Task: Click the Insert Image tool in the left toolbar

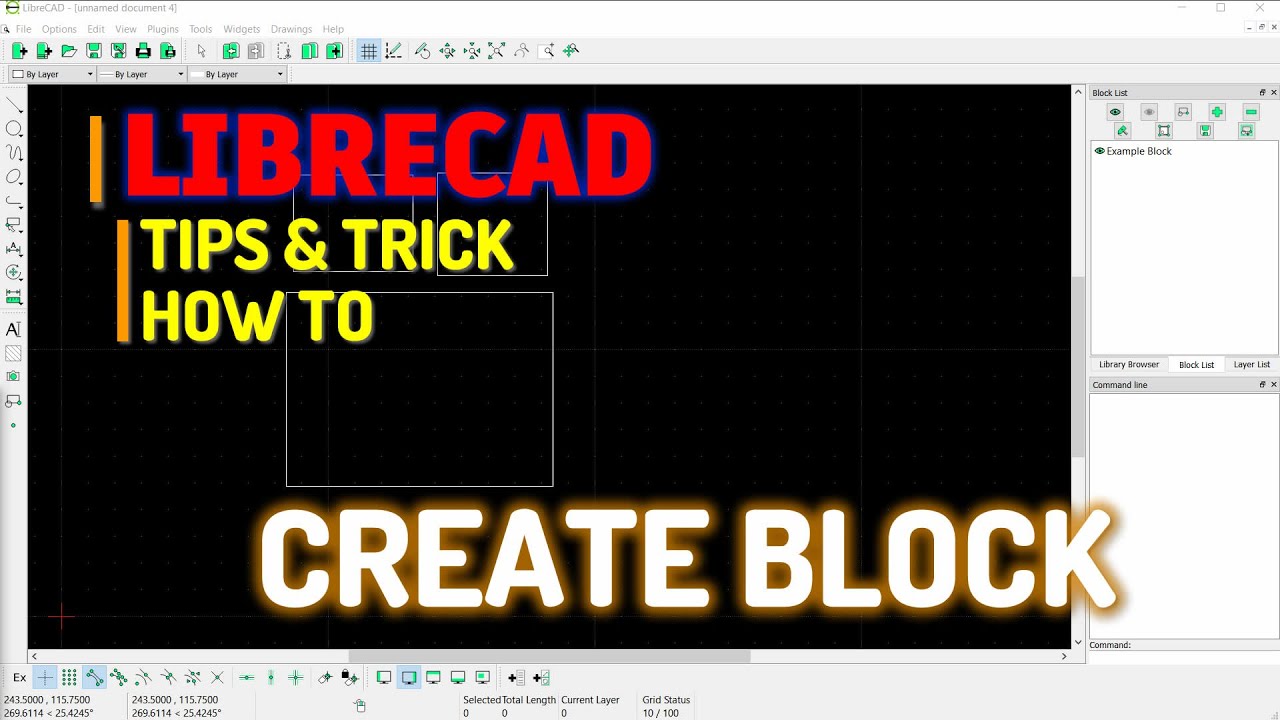Action: 14,377
